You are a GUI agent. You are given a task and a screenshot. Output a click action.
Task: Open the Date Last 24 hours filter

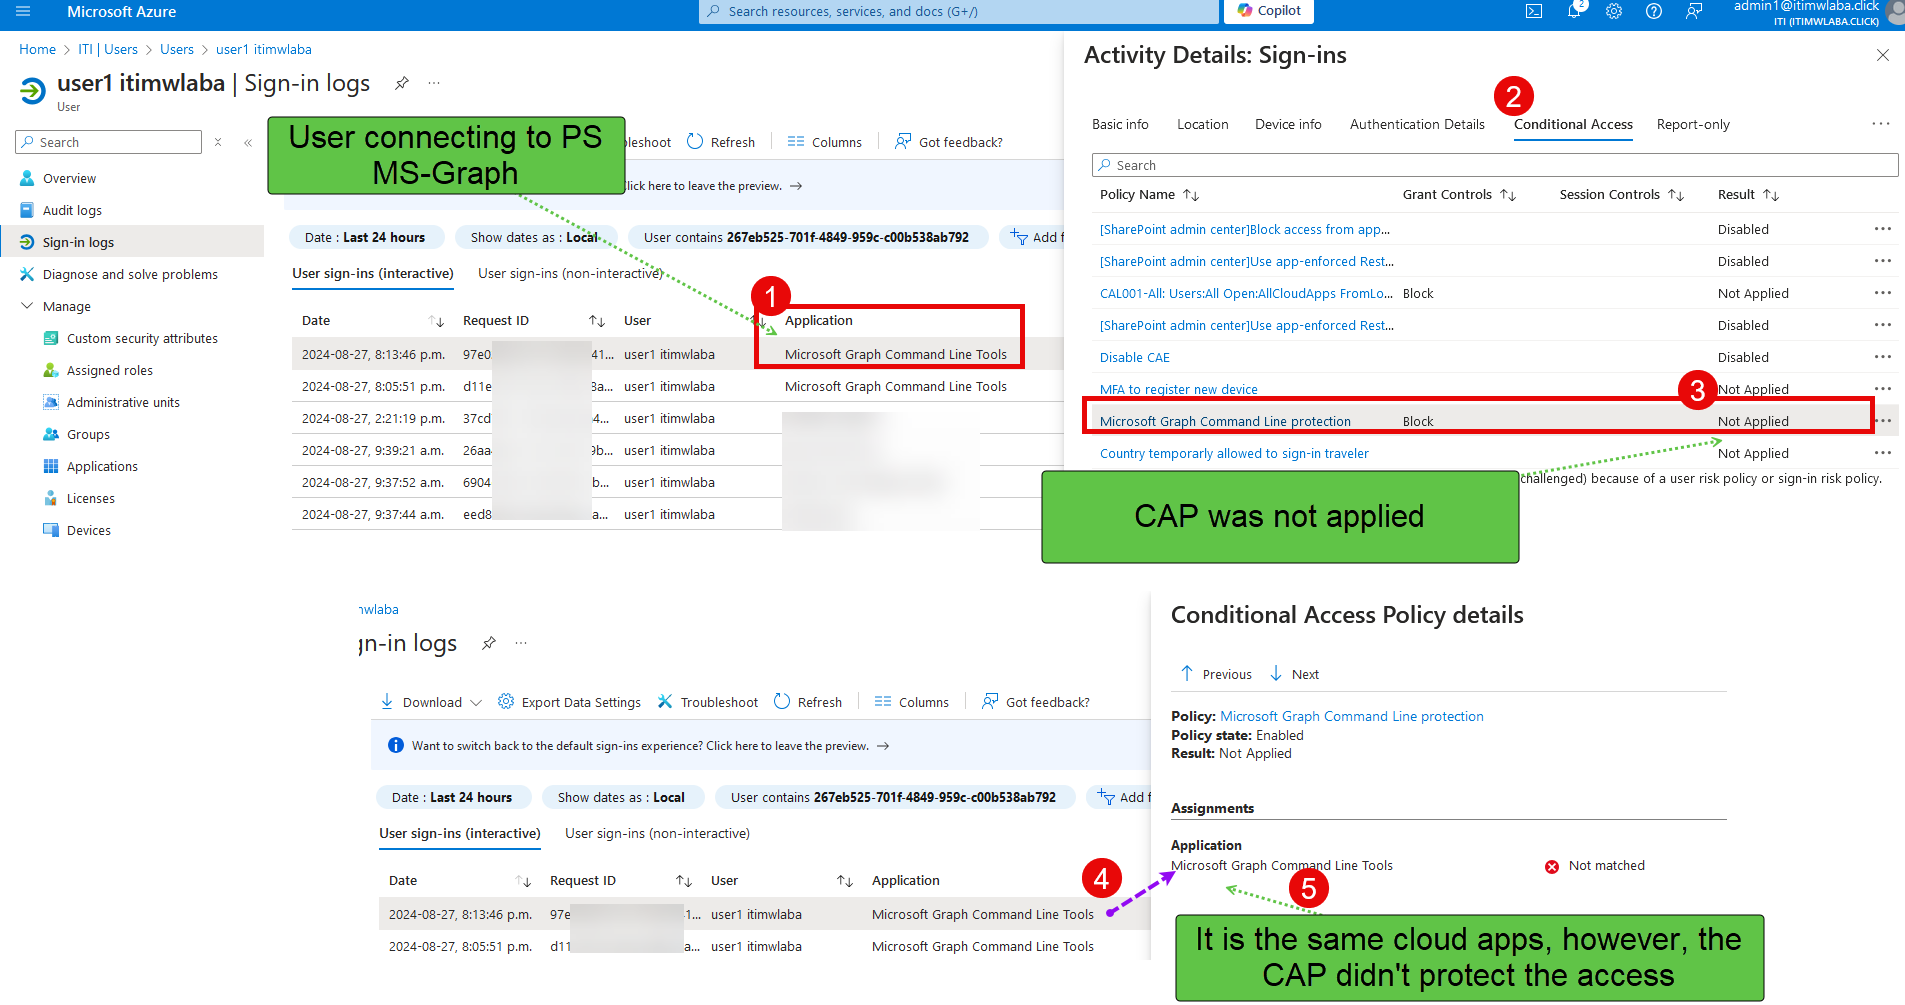pos(366,237)
